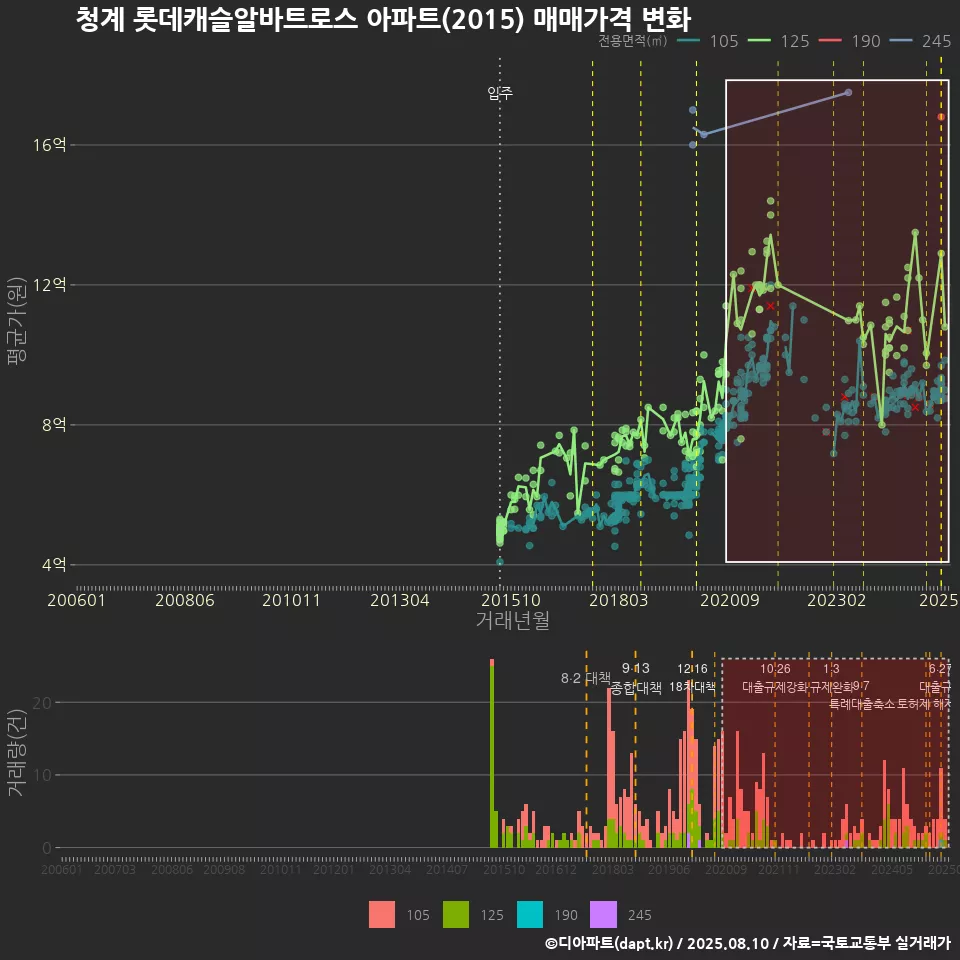Viewport: 960px width, 960px height.
Task: Click the chart title '청계 롯데캐슬알바트로스 아파트(2015) 매매가격 변화'
Action: coord(383,20)
